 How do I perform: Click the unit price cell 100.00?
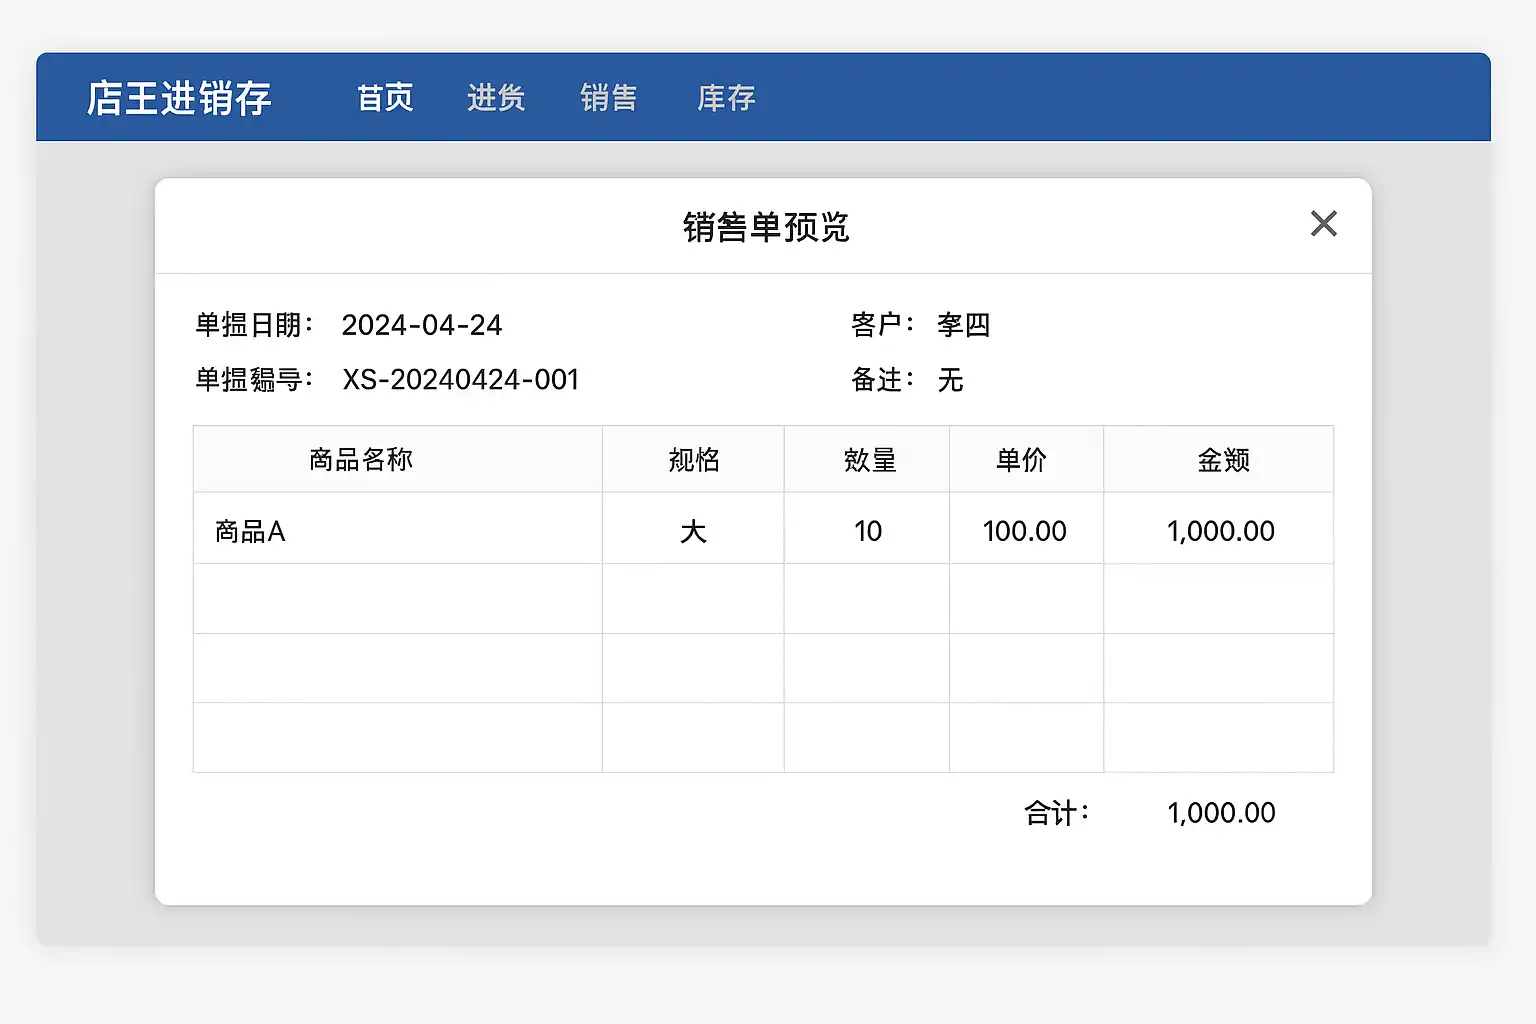1024,531
